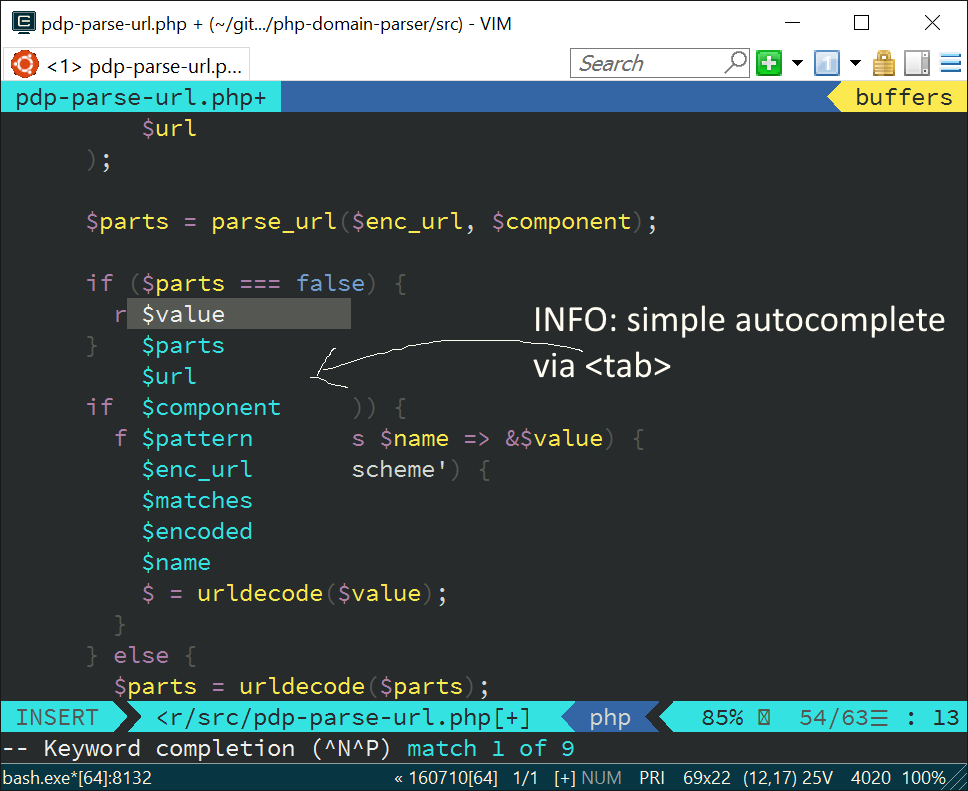This screenshot has width=968, height=791.
Task: Open the ConEmu hamburger menu icon
Action: [x=951, y=62]
